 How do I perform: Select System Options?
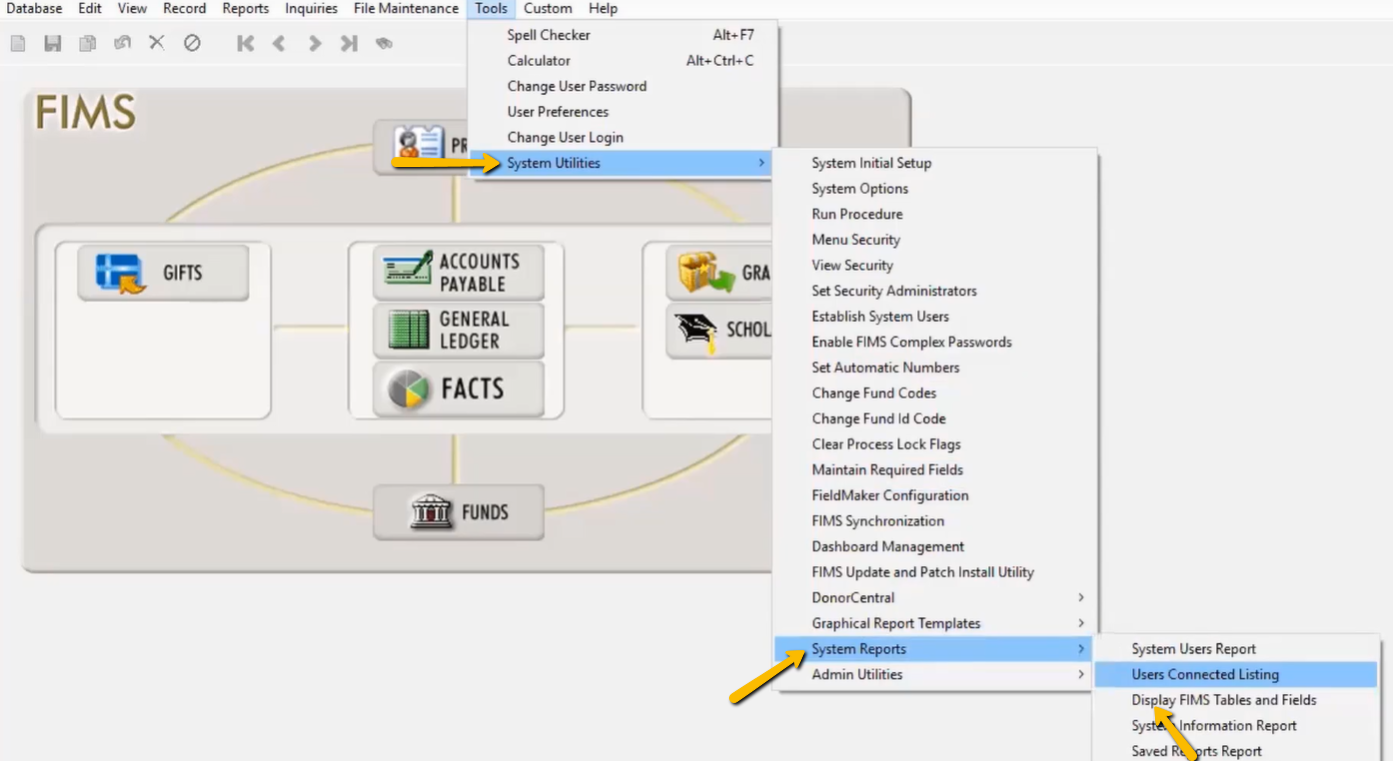(x=935, y=189)
